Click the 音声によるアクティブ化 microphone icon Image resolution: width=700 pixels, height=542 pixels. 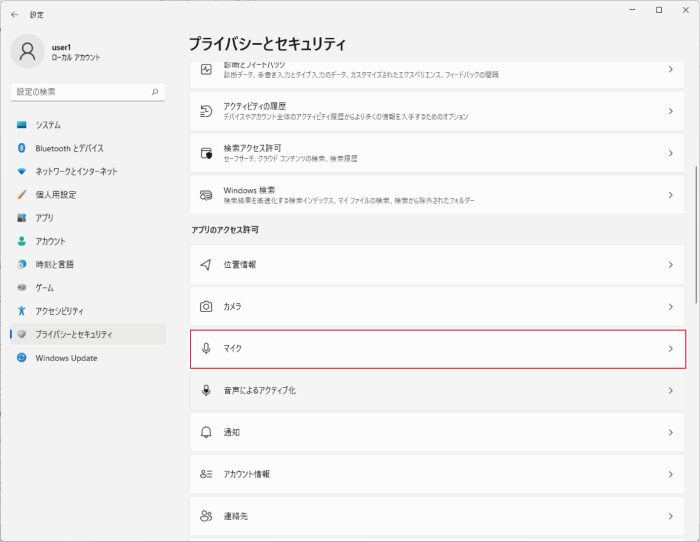[x=206, y=391]
